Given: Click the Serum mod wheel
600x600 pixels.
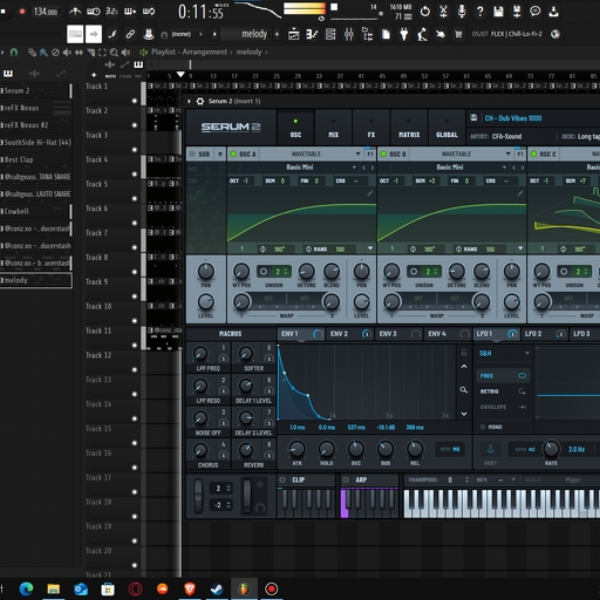Looking at the screenshot, I should 247,496.
